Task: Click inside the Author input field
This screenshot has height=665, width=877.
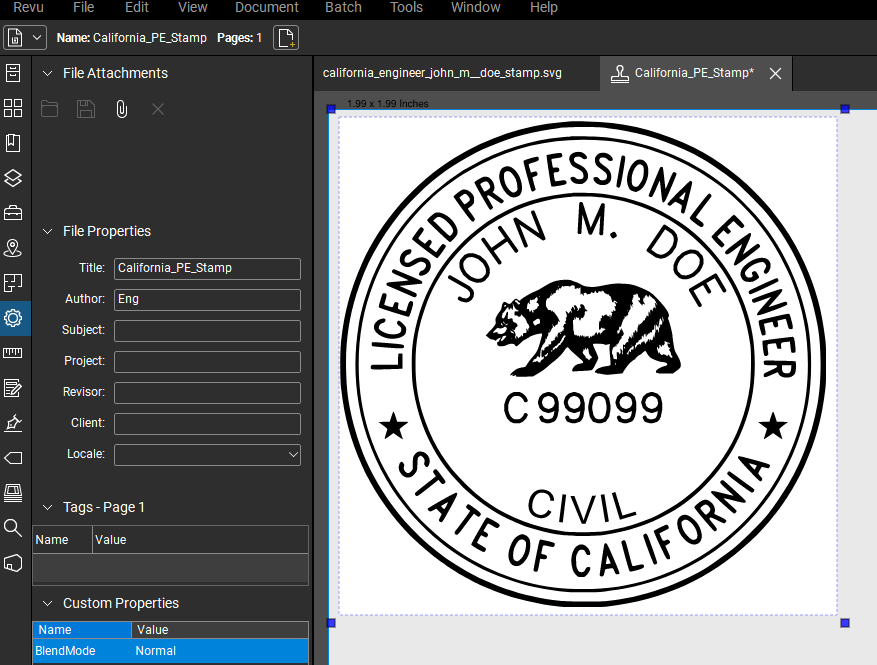Action: [x=207, y=299]
